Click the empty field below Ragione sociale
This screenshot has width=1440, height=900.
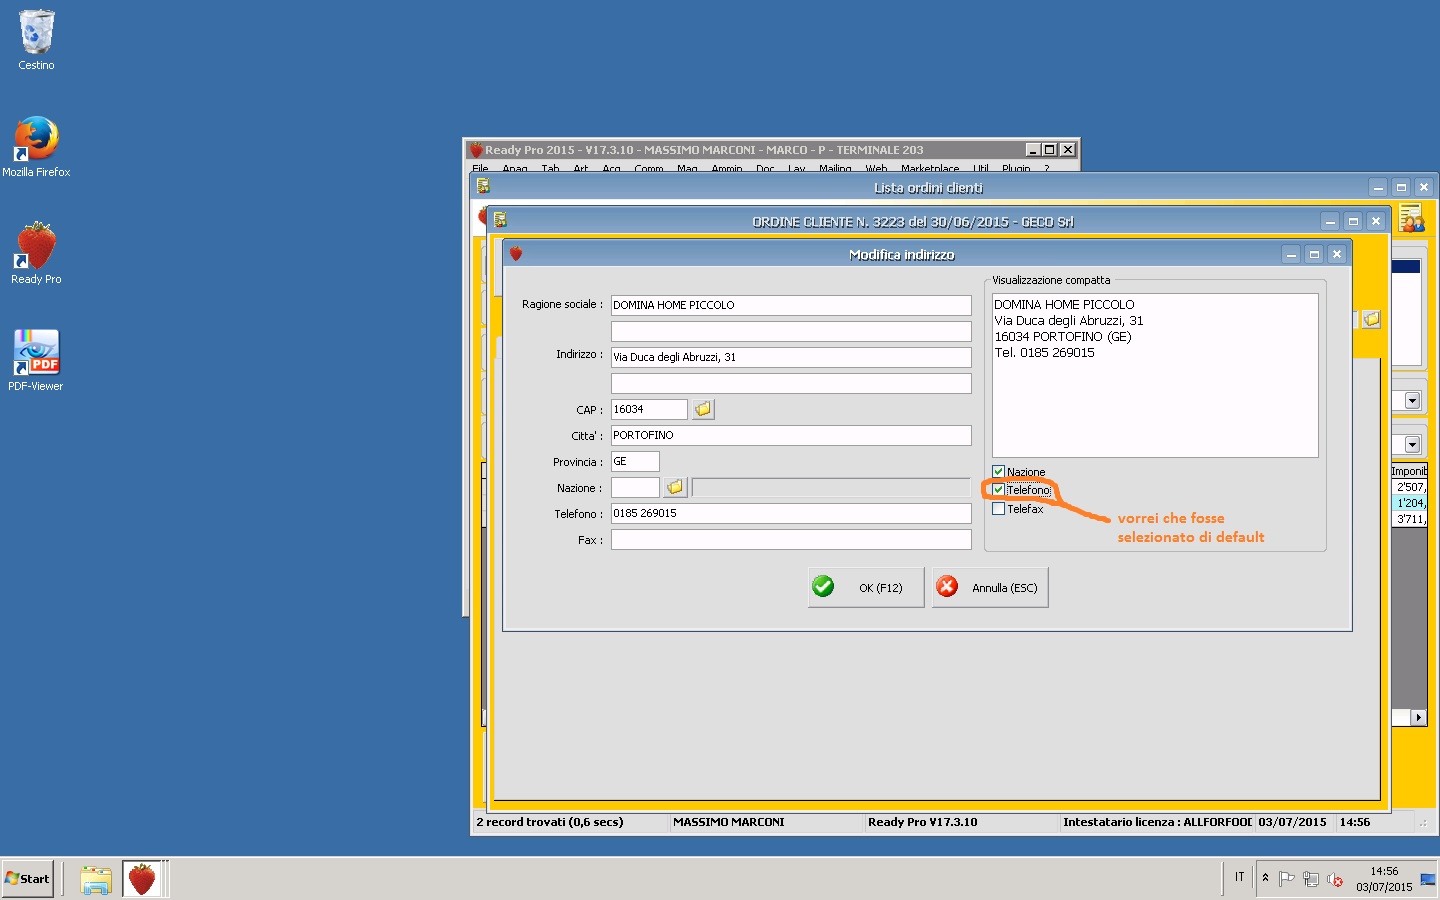click(791, 331)
